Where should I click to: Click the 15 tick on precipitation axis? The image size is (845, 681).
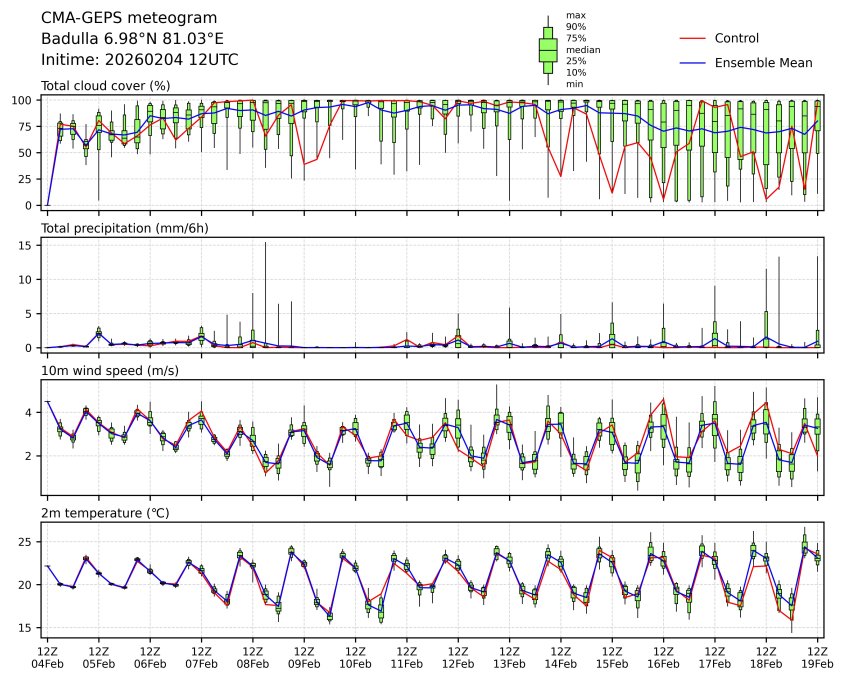[x=28, y=244]
